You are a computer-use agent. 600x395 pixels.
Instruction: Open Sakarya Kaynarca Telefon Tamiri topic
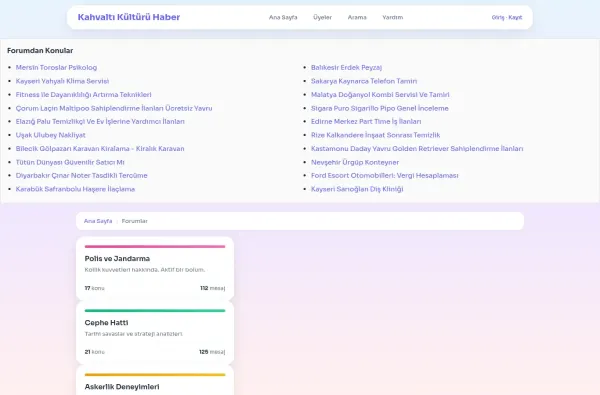(364, 81)
